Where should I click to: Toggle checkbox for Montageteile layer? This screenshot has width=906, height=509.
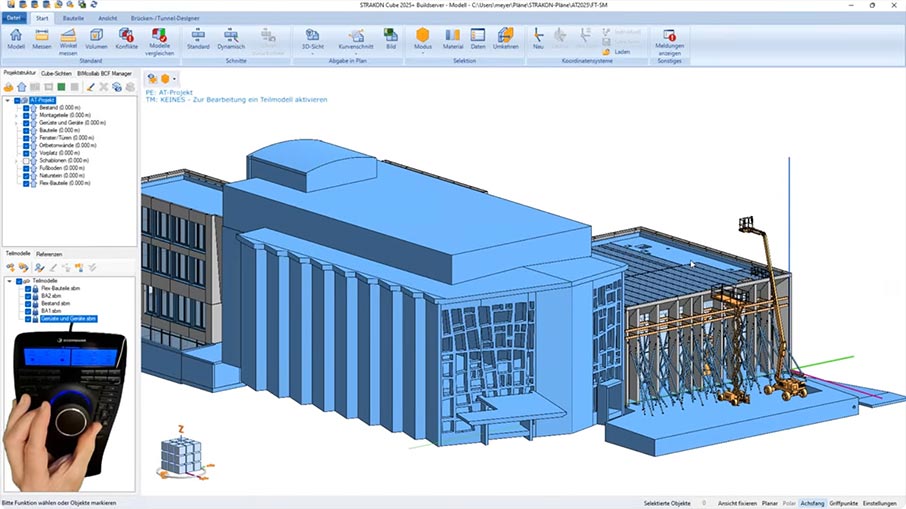(26, 116)
